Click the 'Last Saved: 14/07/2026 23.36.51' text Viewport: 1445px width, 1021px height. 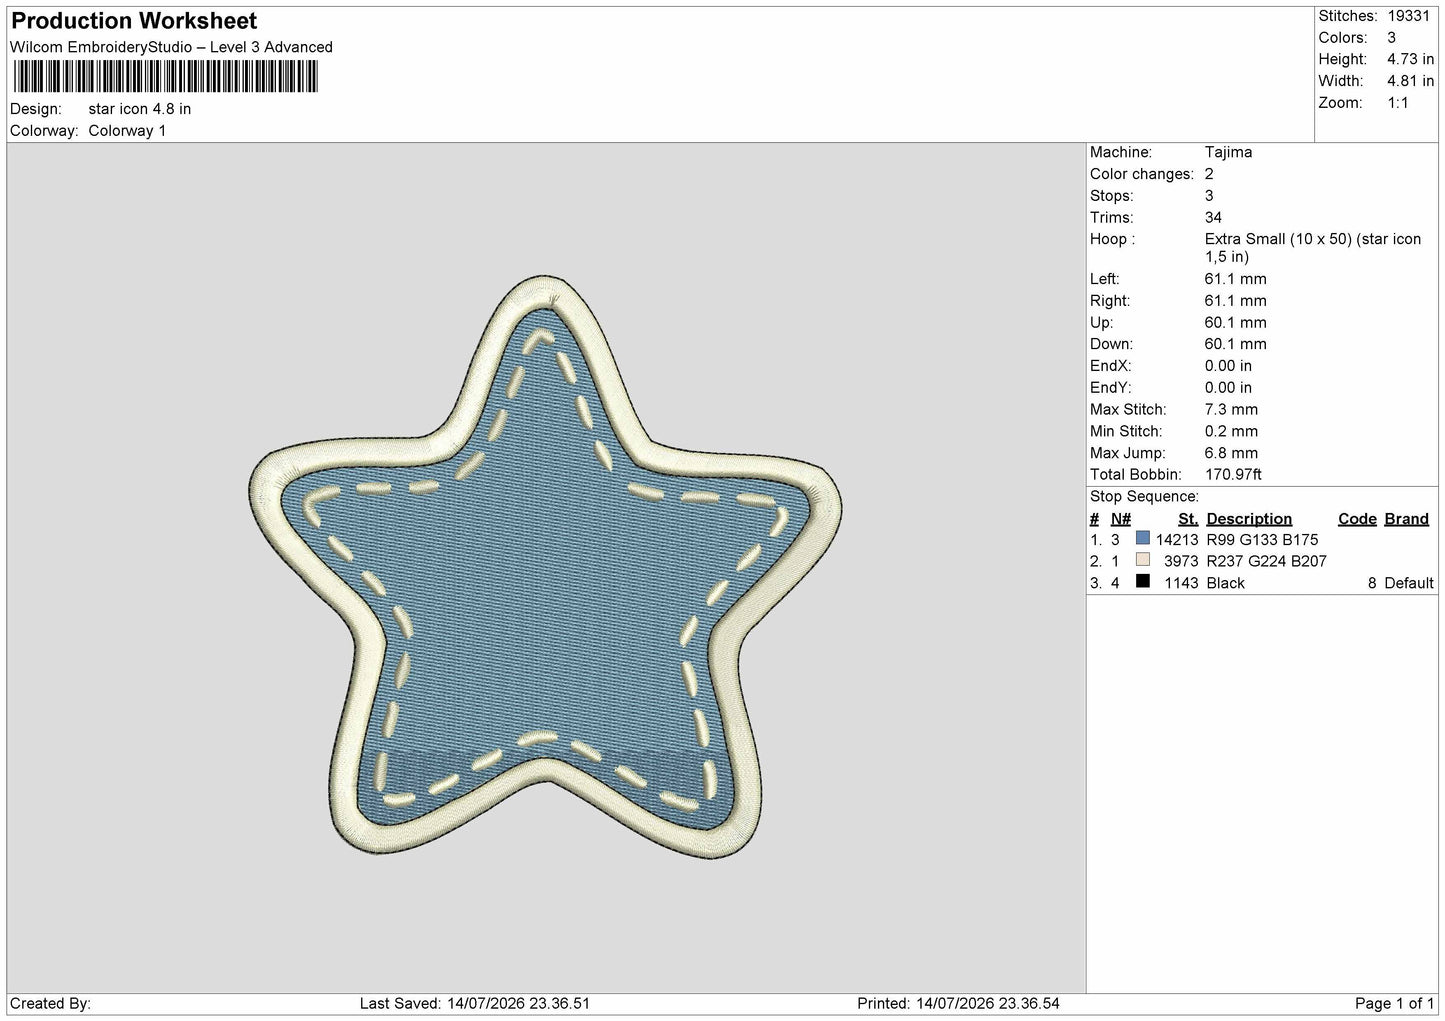click(x=474, y=1003)
